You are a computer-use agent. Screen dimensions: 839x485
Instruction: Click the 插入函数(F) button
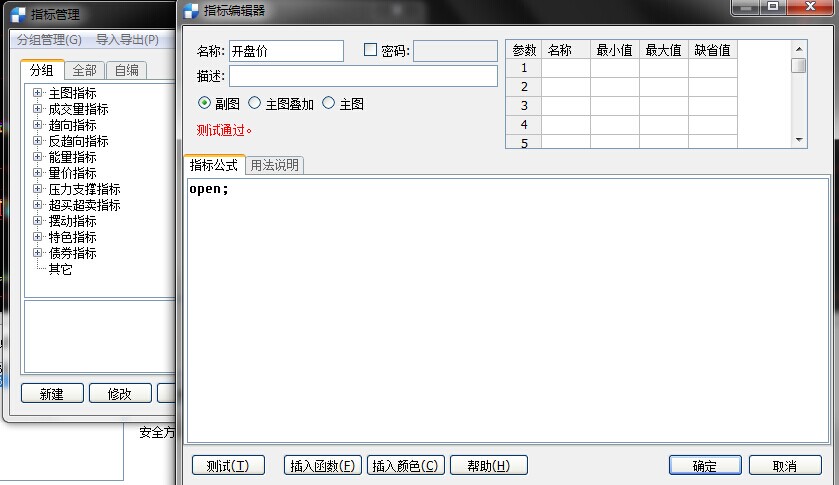tap(323, 465)
